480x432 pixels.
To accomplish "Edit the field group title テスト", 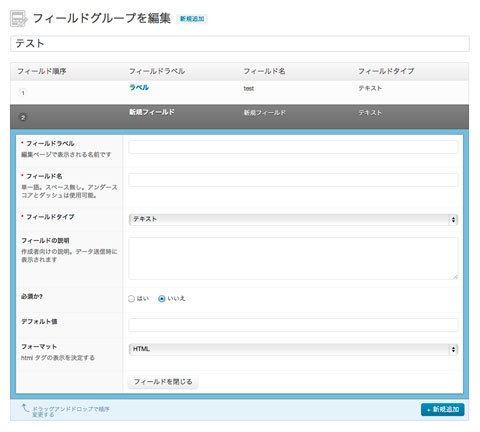I will point(240,44).
